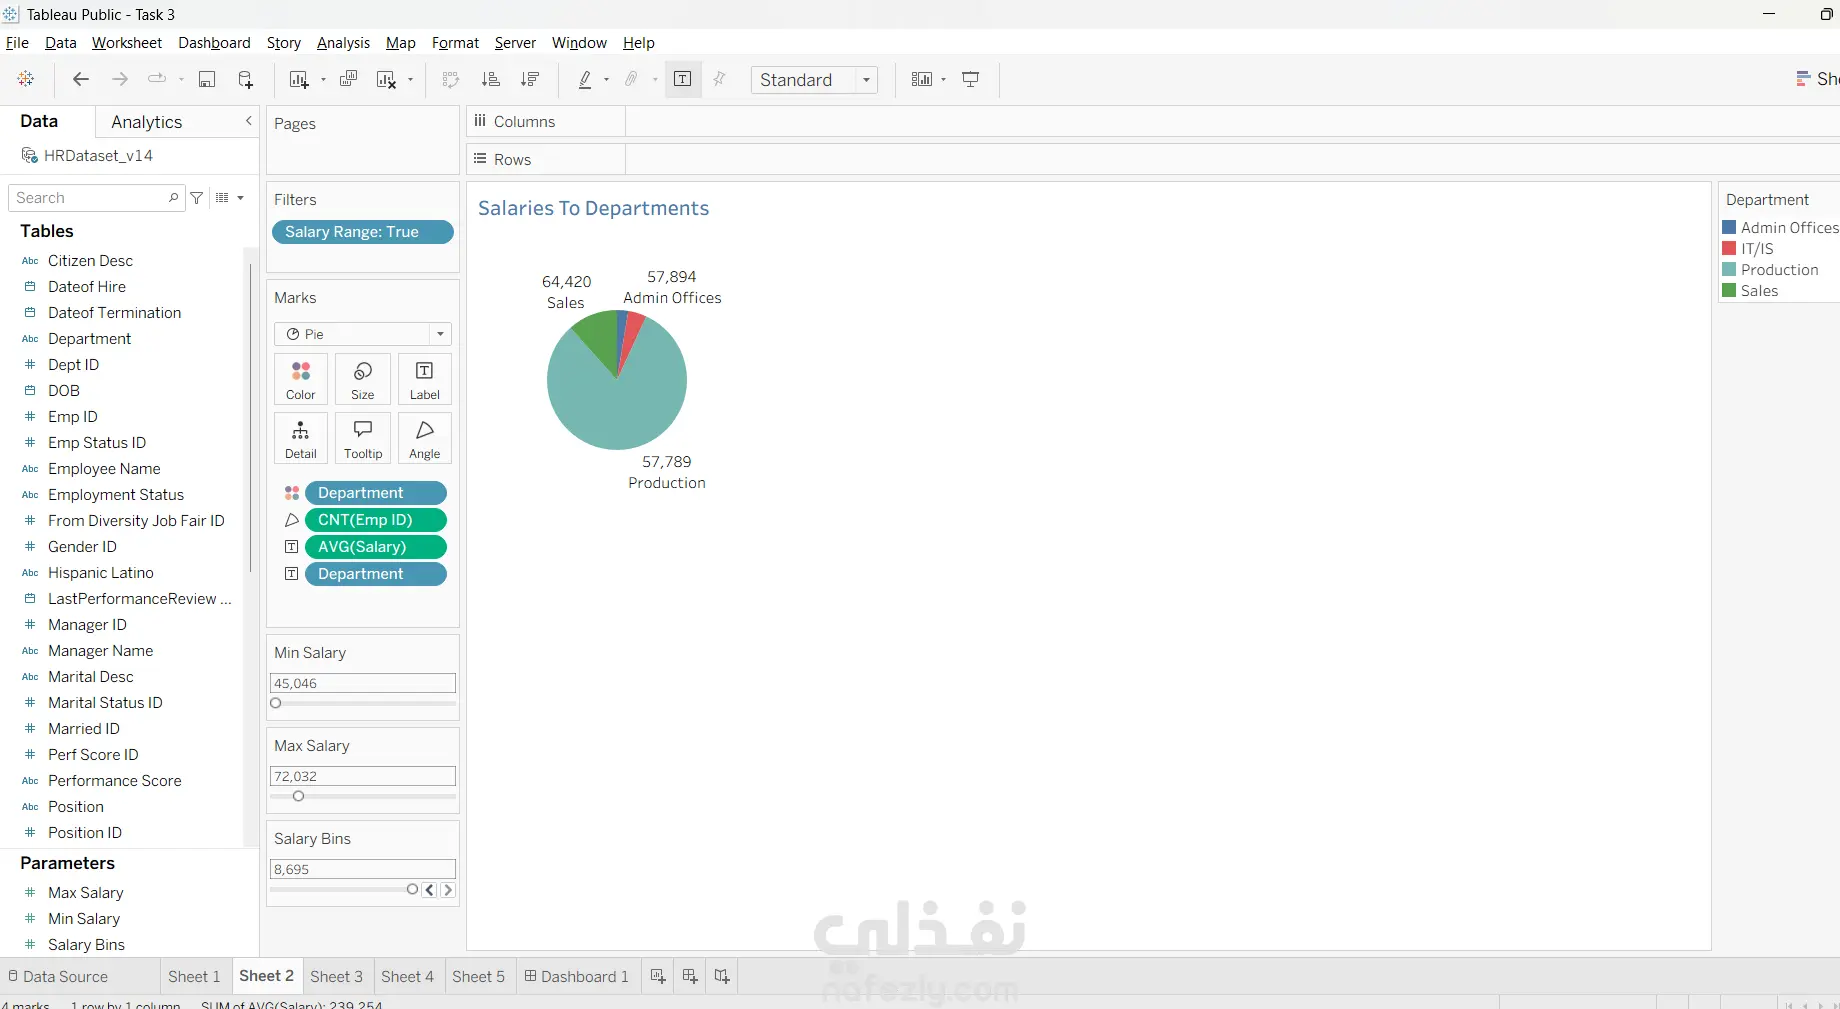Click the Min Salary slider handle
The width and height of the screenshot is (1840, 1009).
tap(276, 703)
